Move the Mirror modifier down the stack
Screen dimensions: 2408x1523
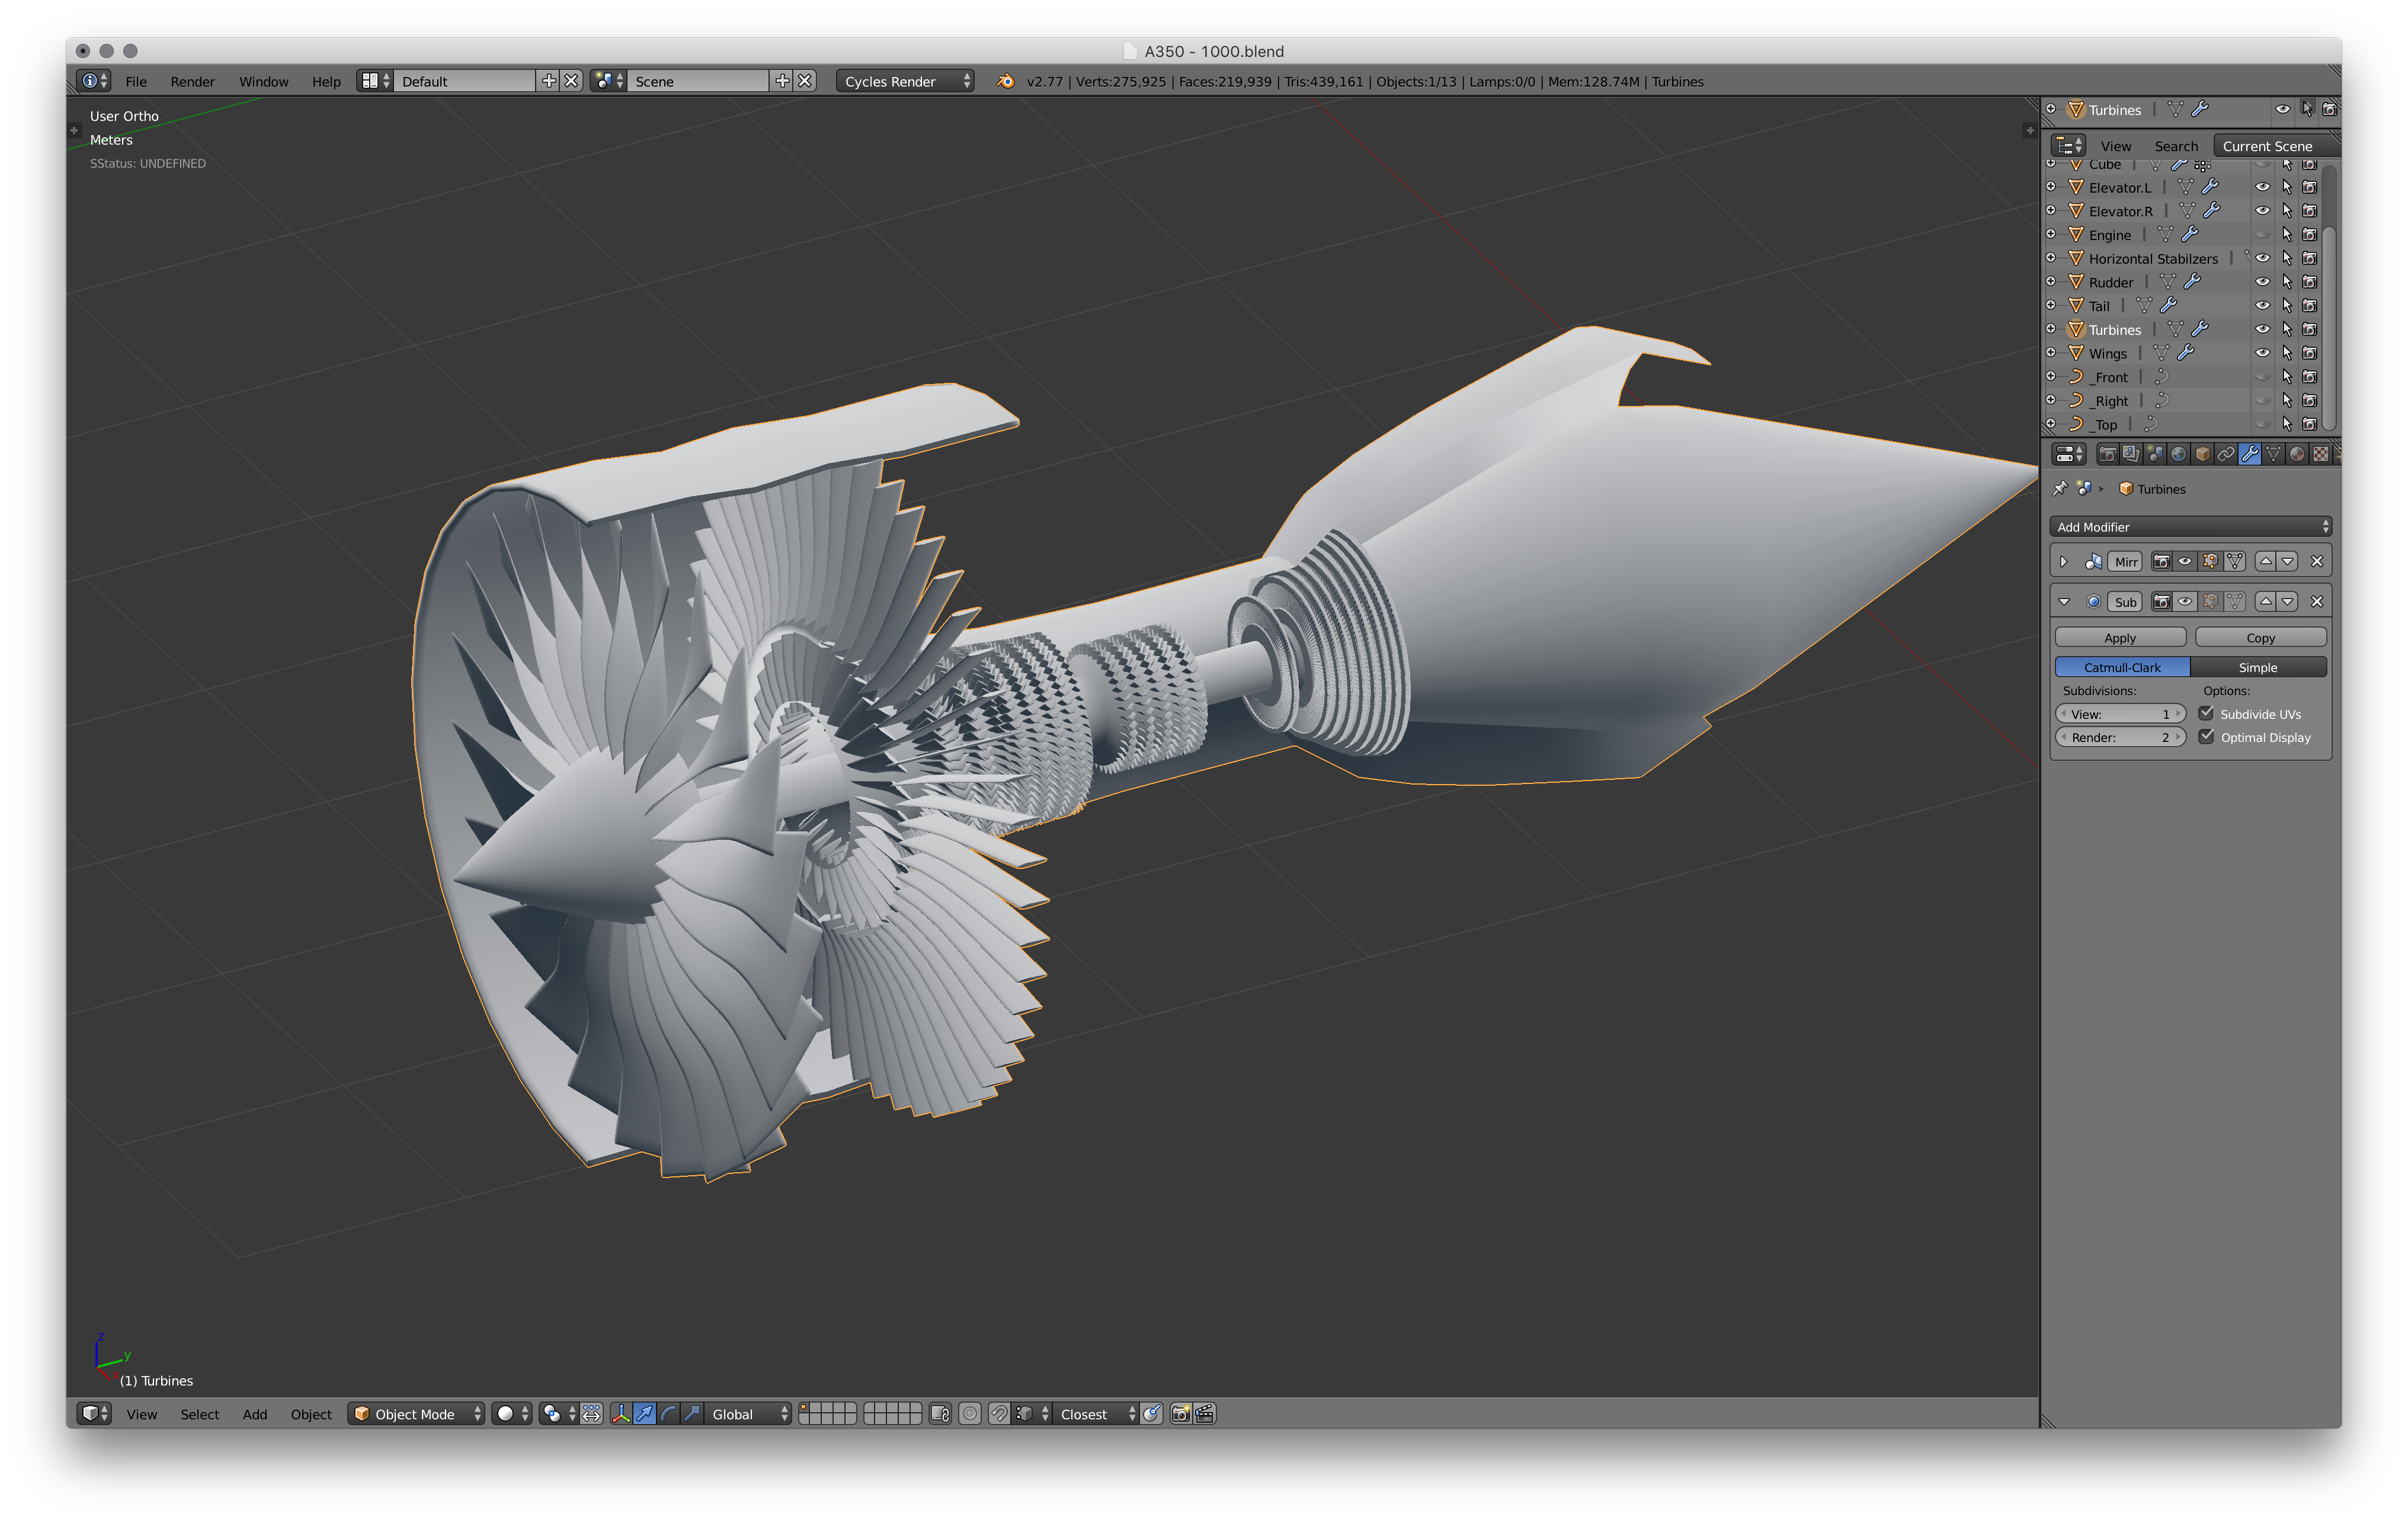click(x=2288, y=561)
